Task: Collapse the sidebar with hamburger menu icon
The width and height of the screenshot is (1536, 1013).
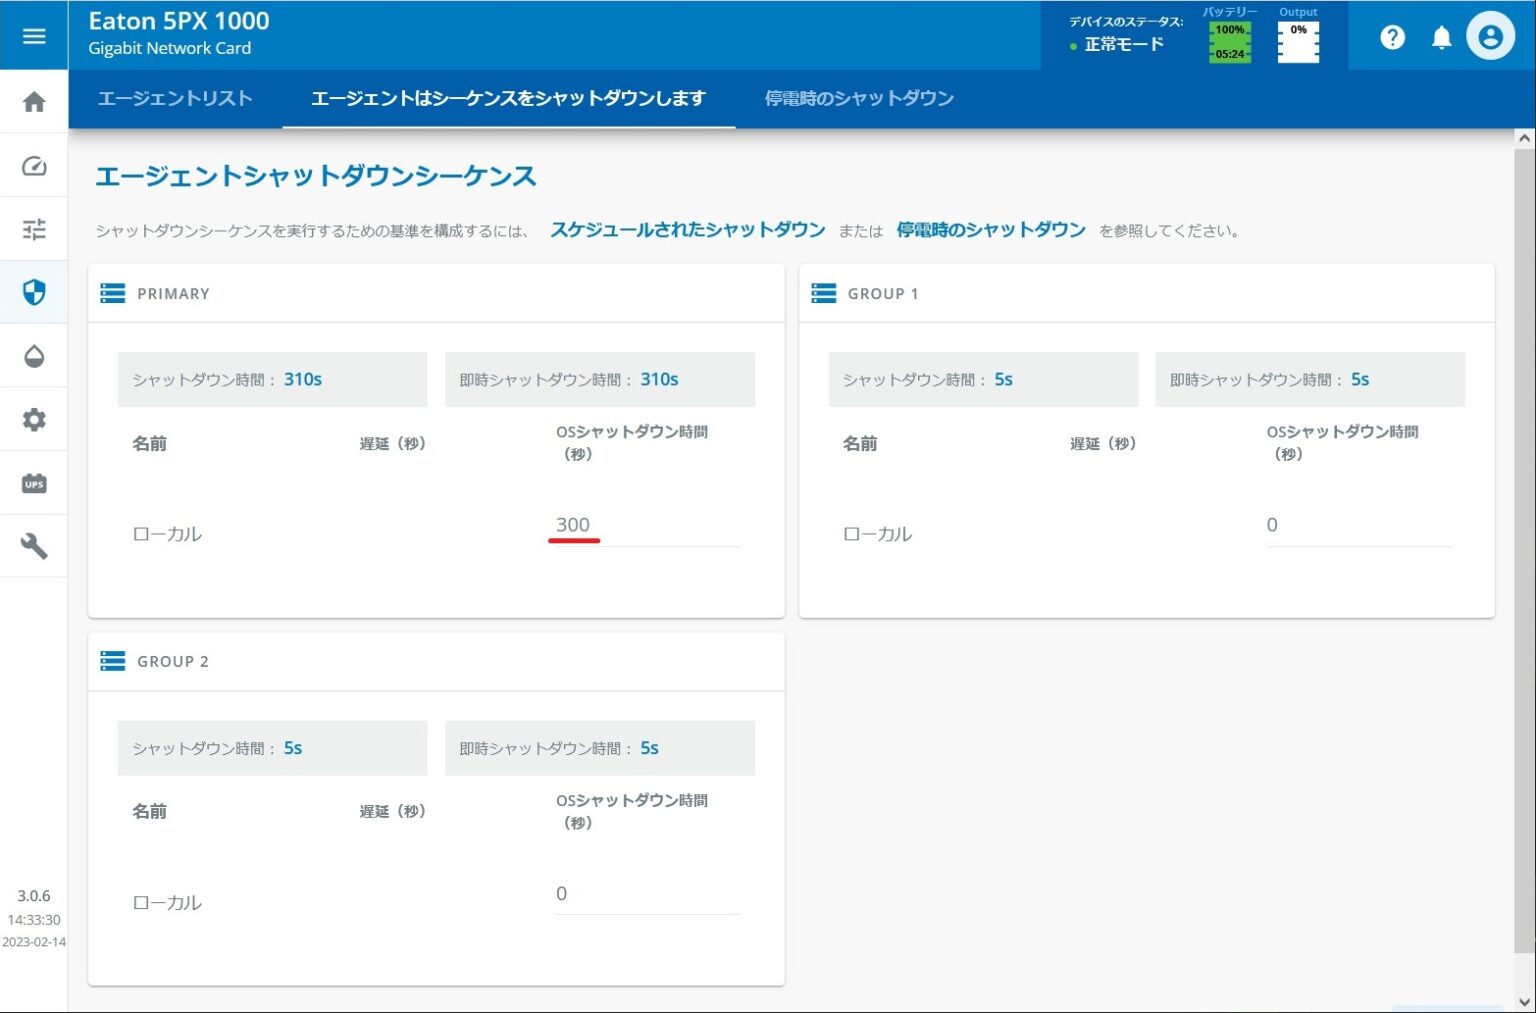Action: tap(34, 36)
